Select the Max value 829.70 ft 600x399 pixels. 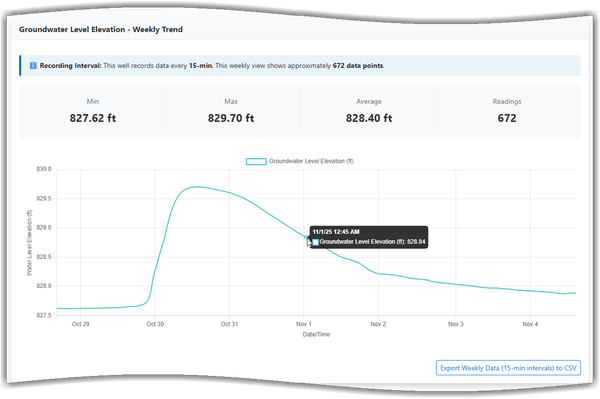pyautogui.click(x=231, y=118)
